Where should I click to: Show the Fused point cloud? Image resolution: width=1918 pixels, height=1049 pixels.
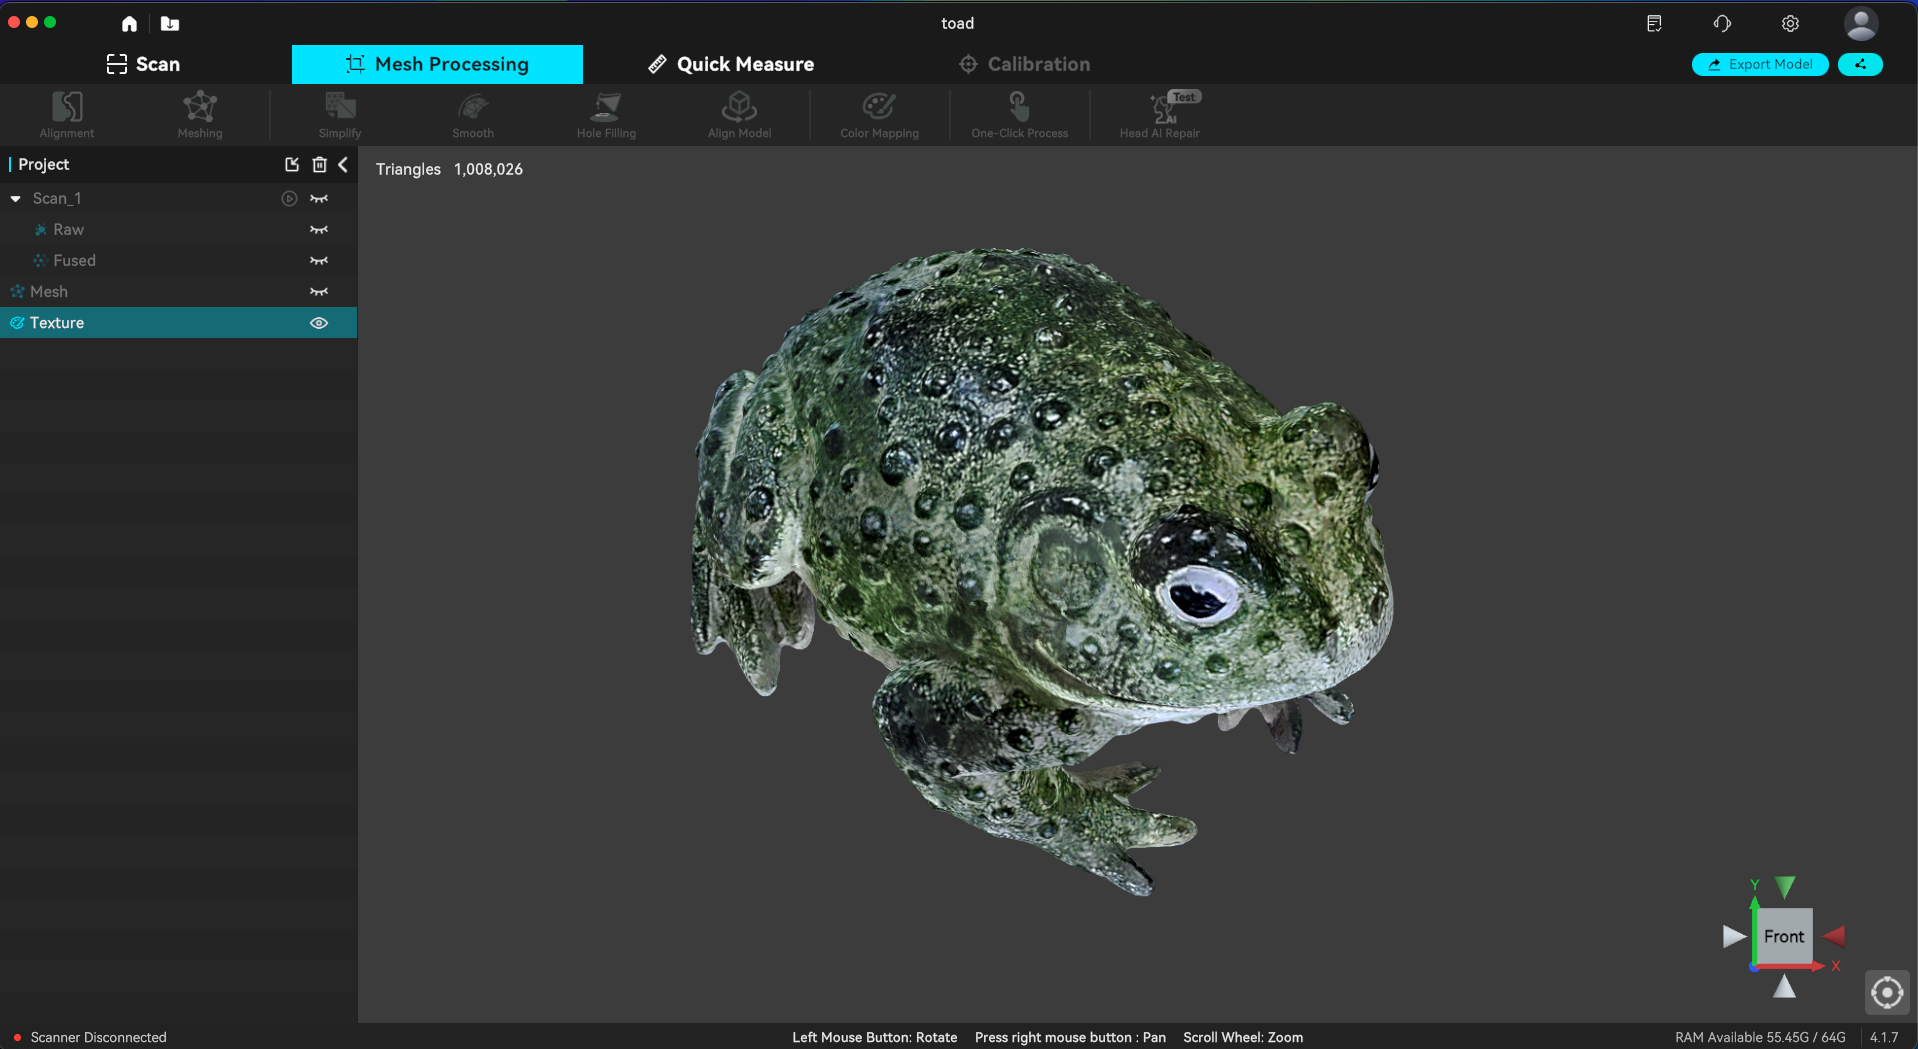319,261
